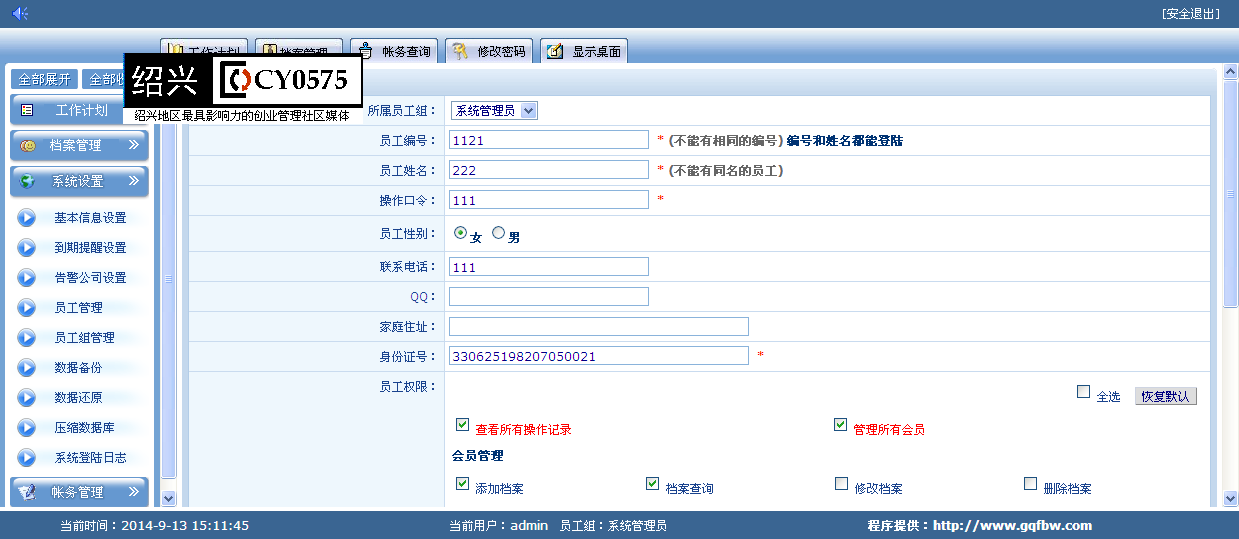
Task: Click the empty QQ input field
Action: [x=549, y=296]
